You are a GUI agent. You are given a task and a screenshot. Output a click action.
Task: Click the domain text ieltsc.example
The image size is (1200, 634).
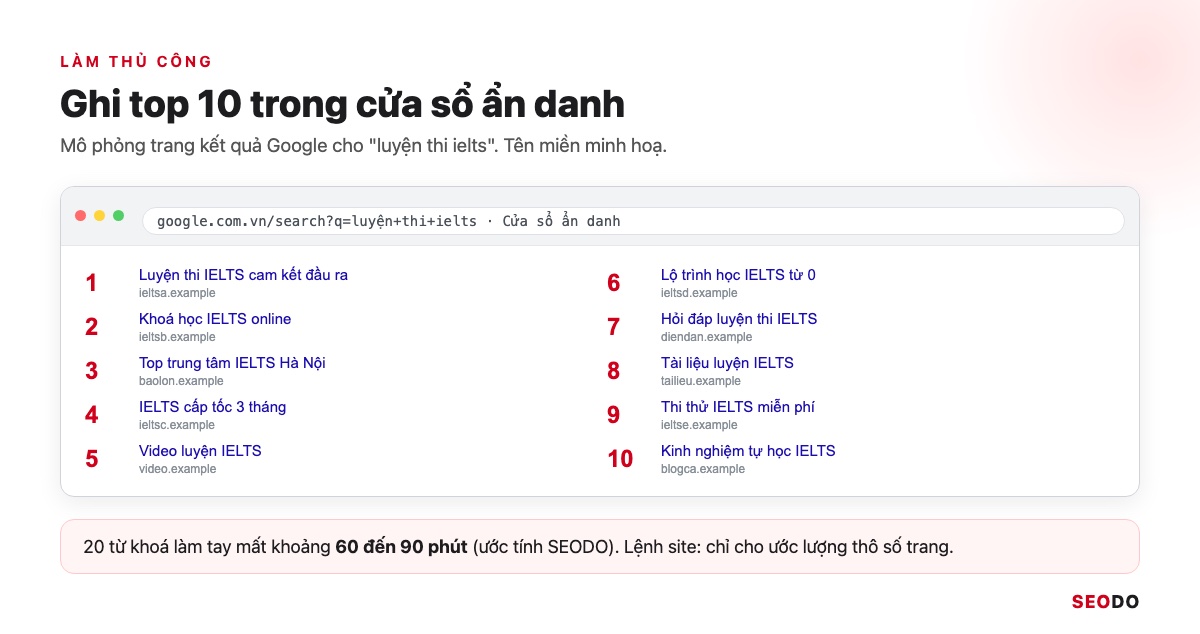pyautogui.click(x=177, y=425)
